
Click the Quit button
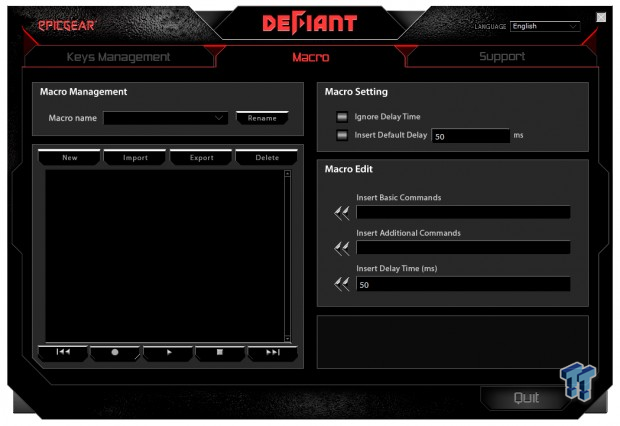point(526,398)
